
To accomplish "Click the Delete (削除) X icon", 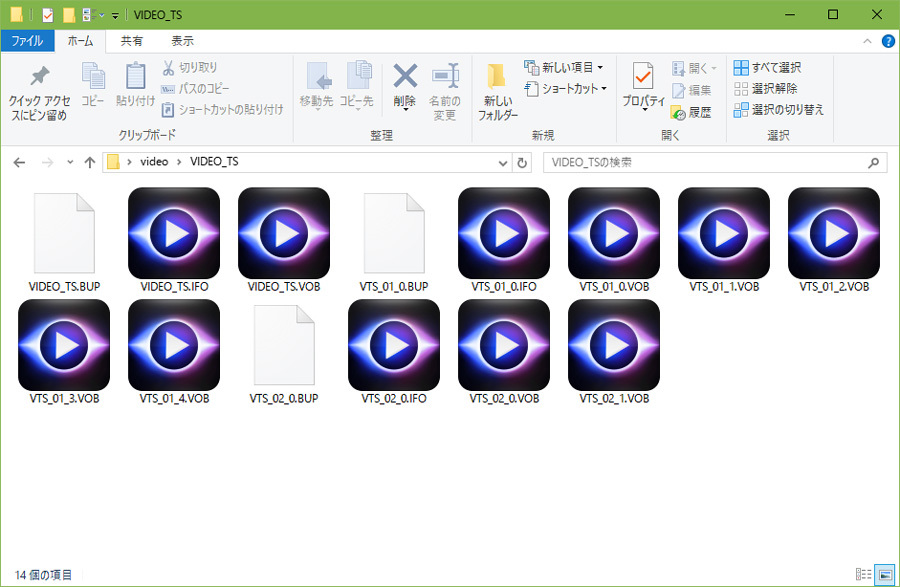I will click(404, 77).
